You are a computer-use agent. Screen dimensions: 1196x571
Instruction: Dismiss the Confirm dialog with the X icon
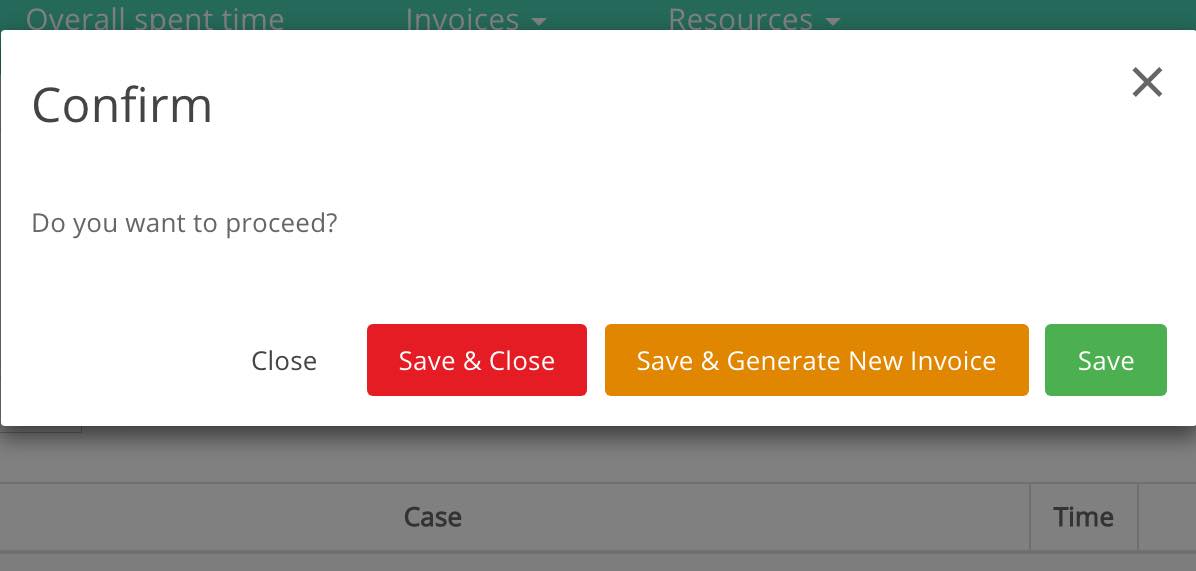(1146, 82)
